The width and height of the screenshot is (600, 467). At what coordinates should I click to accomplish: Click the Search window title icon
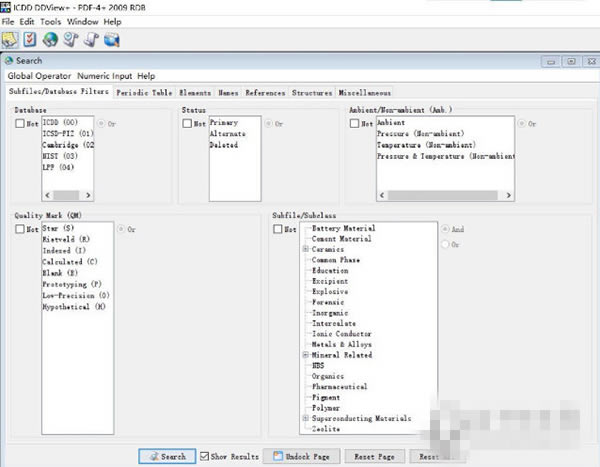[8, 61]
